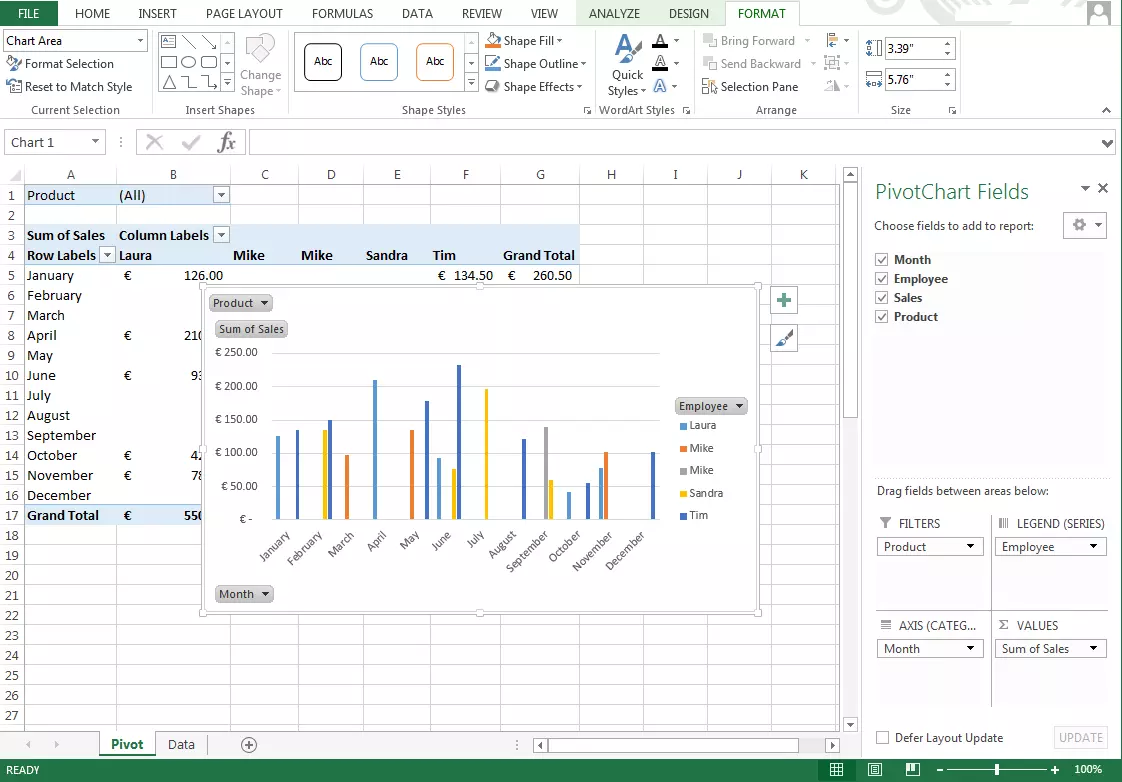
Task: Open the chart's Employee legend filter
Action: pos(711,406)
